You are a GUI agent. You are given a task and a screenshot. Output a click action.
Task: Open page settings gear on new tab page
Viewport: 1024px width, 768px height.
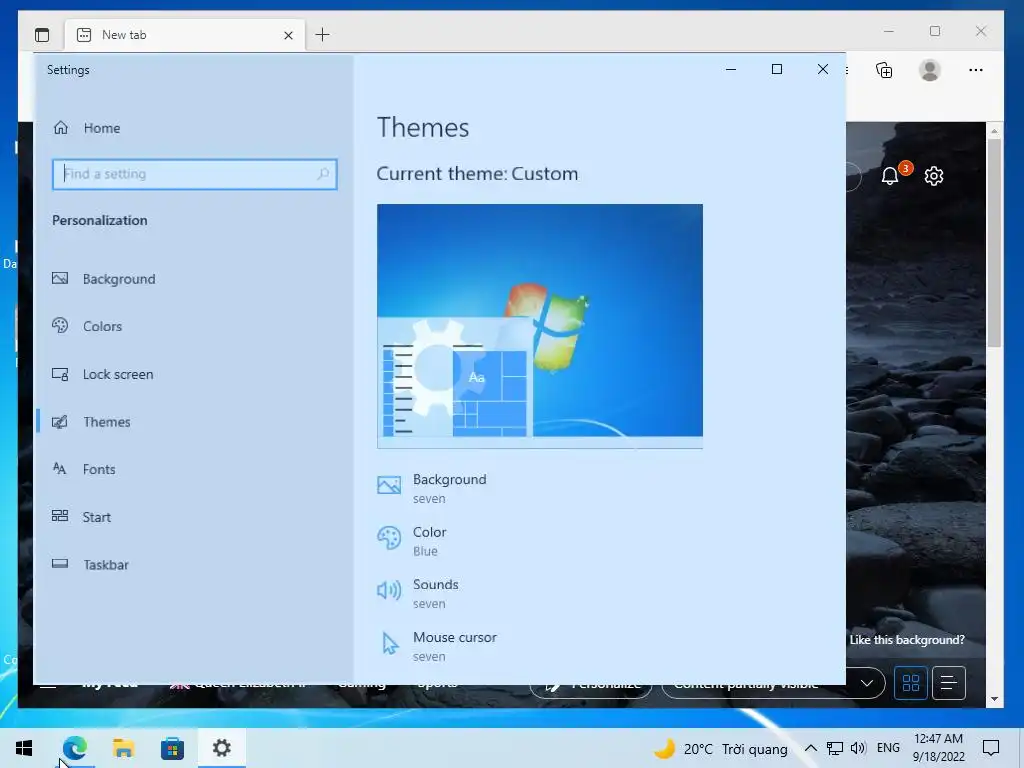click(934, 176)
